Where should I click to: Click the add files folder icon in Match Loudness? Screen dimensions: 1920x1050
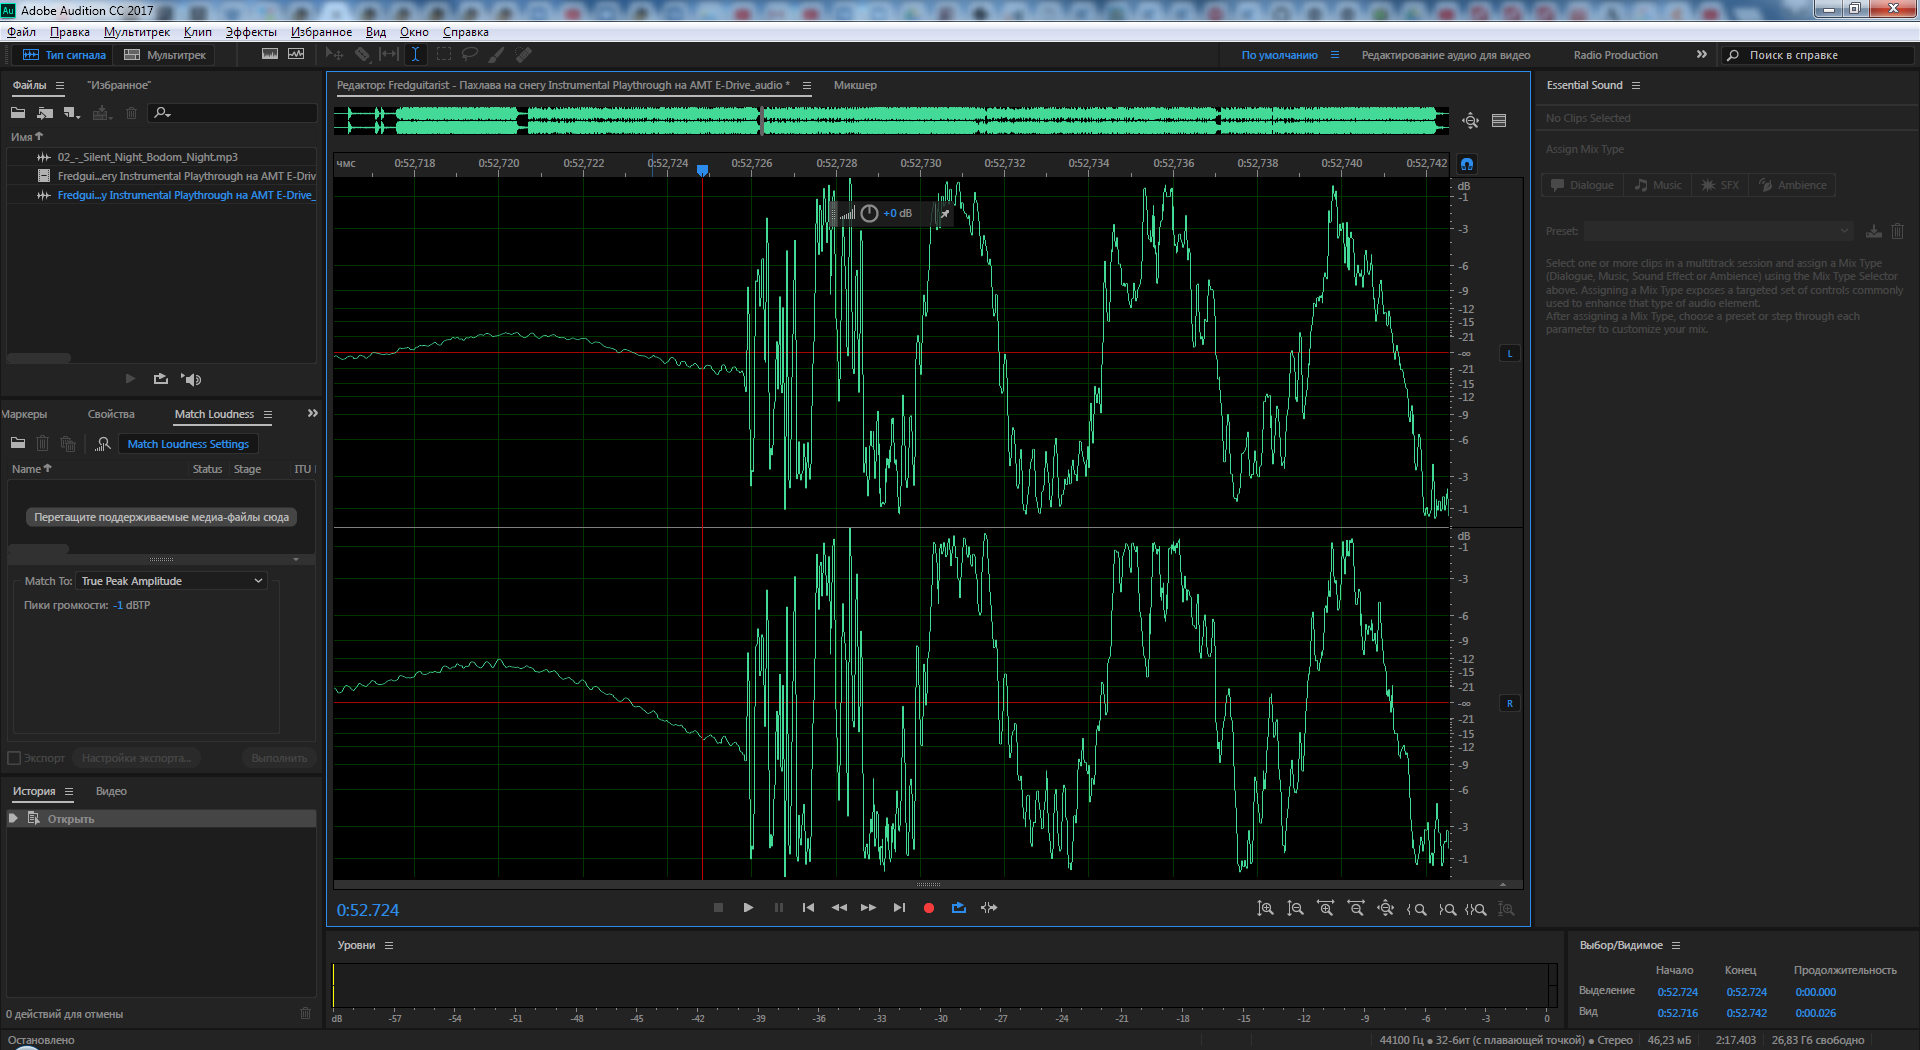pyautogui.click(x=18, y=443)
